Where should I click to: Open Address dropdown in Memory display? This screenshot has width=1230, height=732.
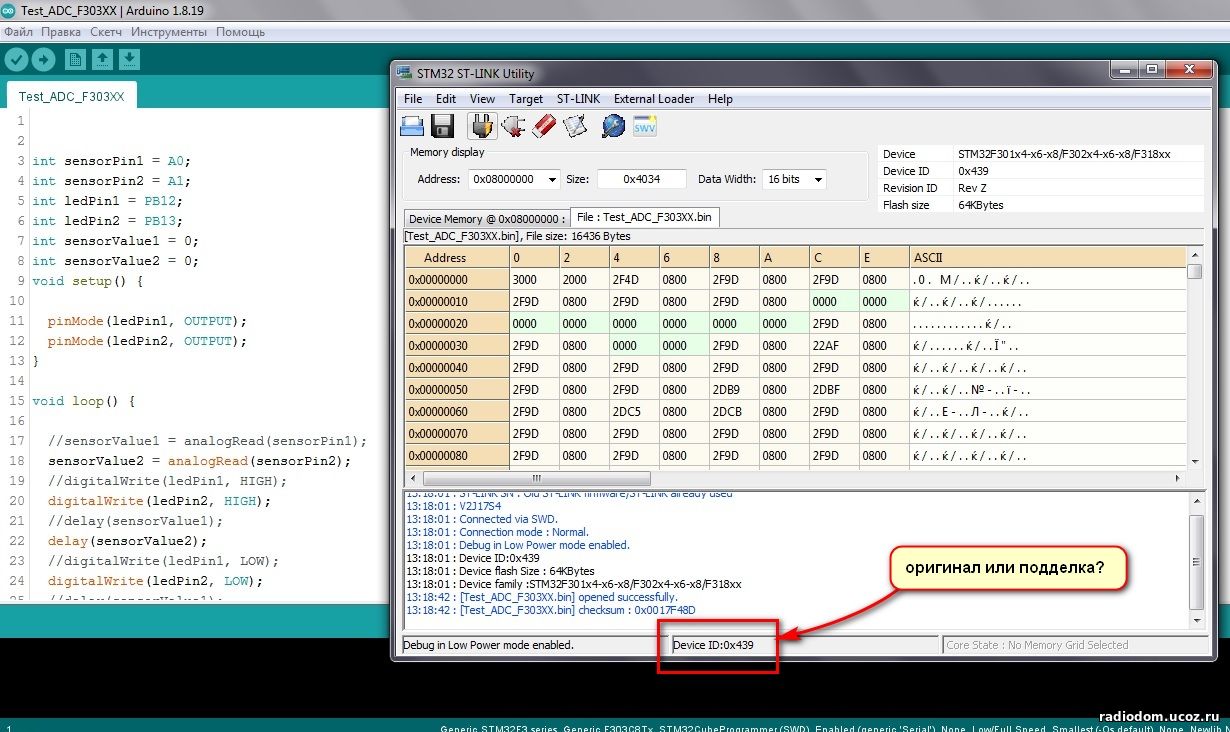[551, 179]
